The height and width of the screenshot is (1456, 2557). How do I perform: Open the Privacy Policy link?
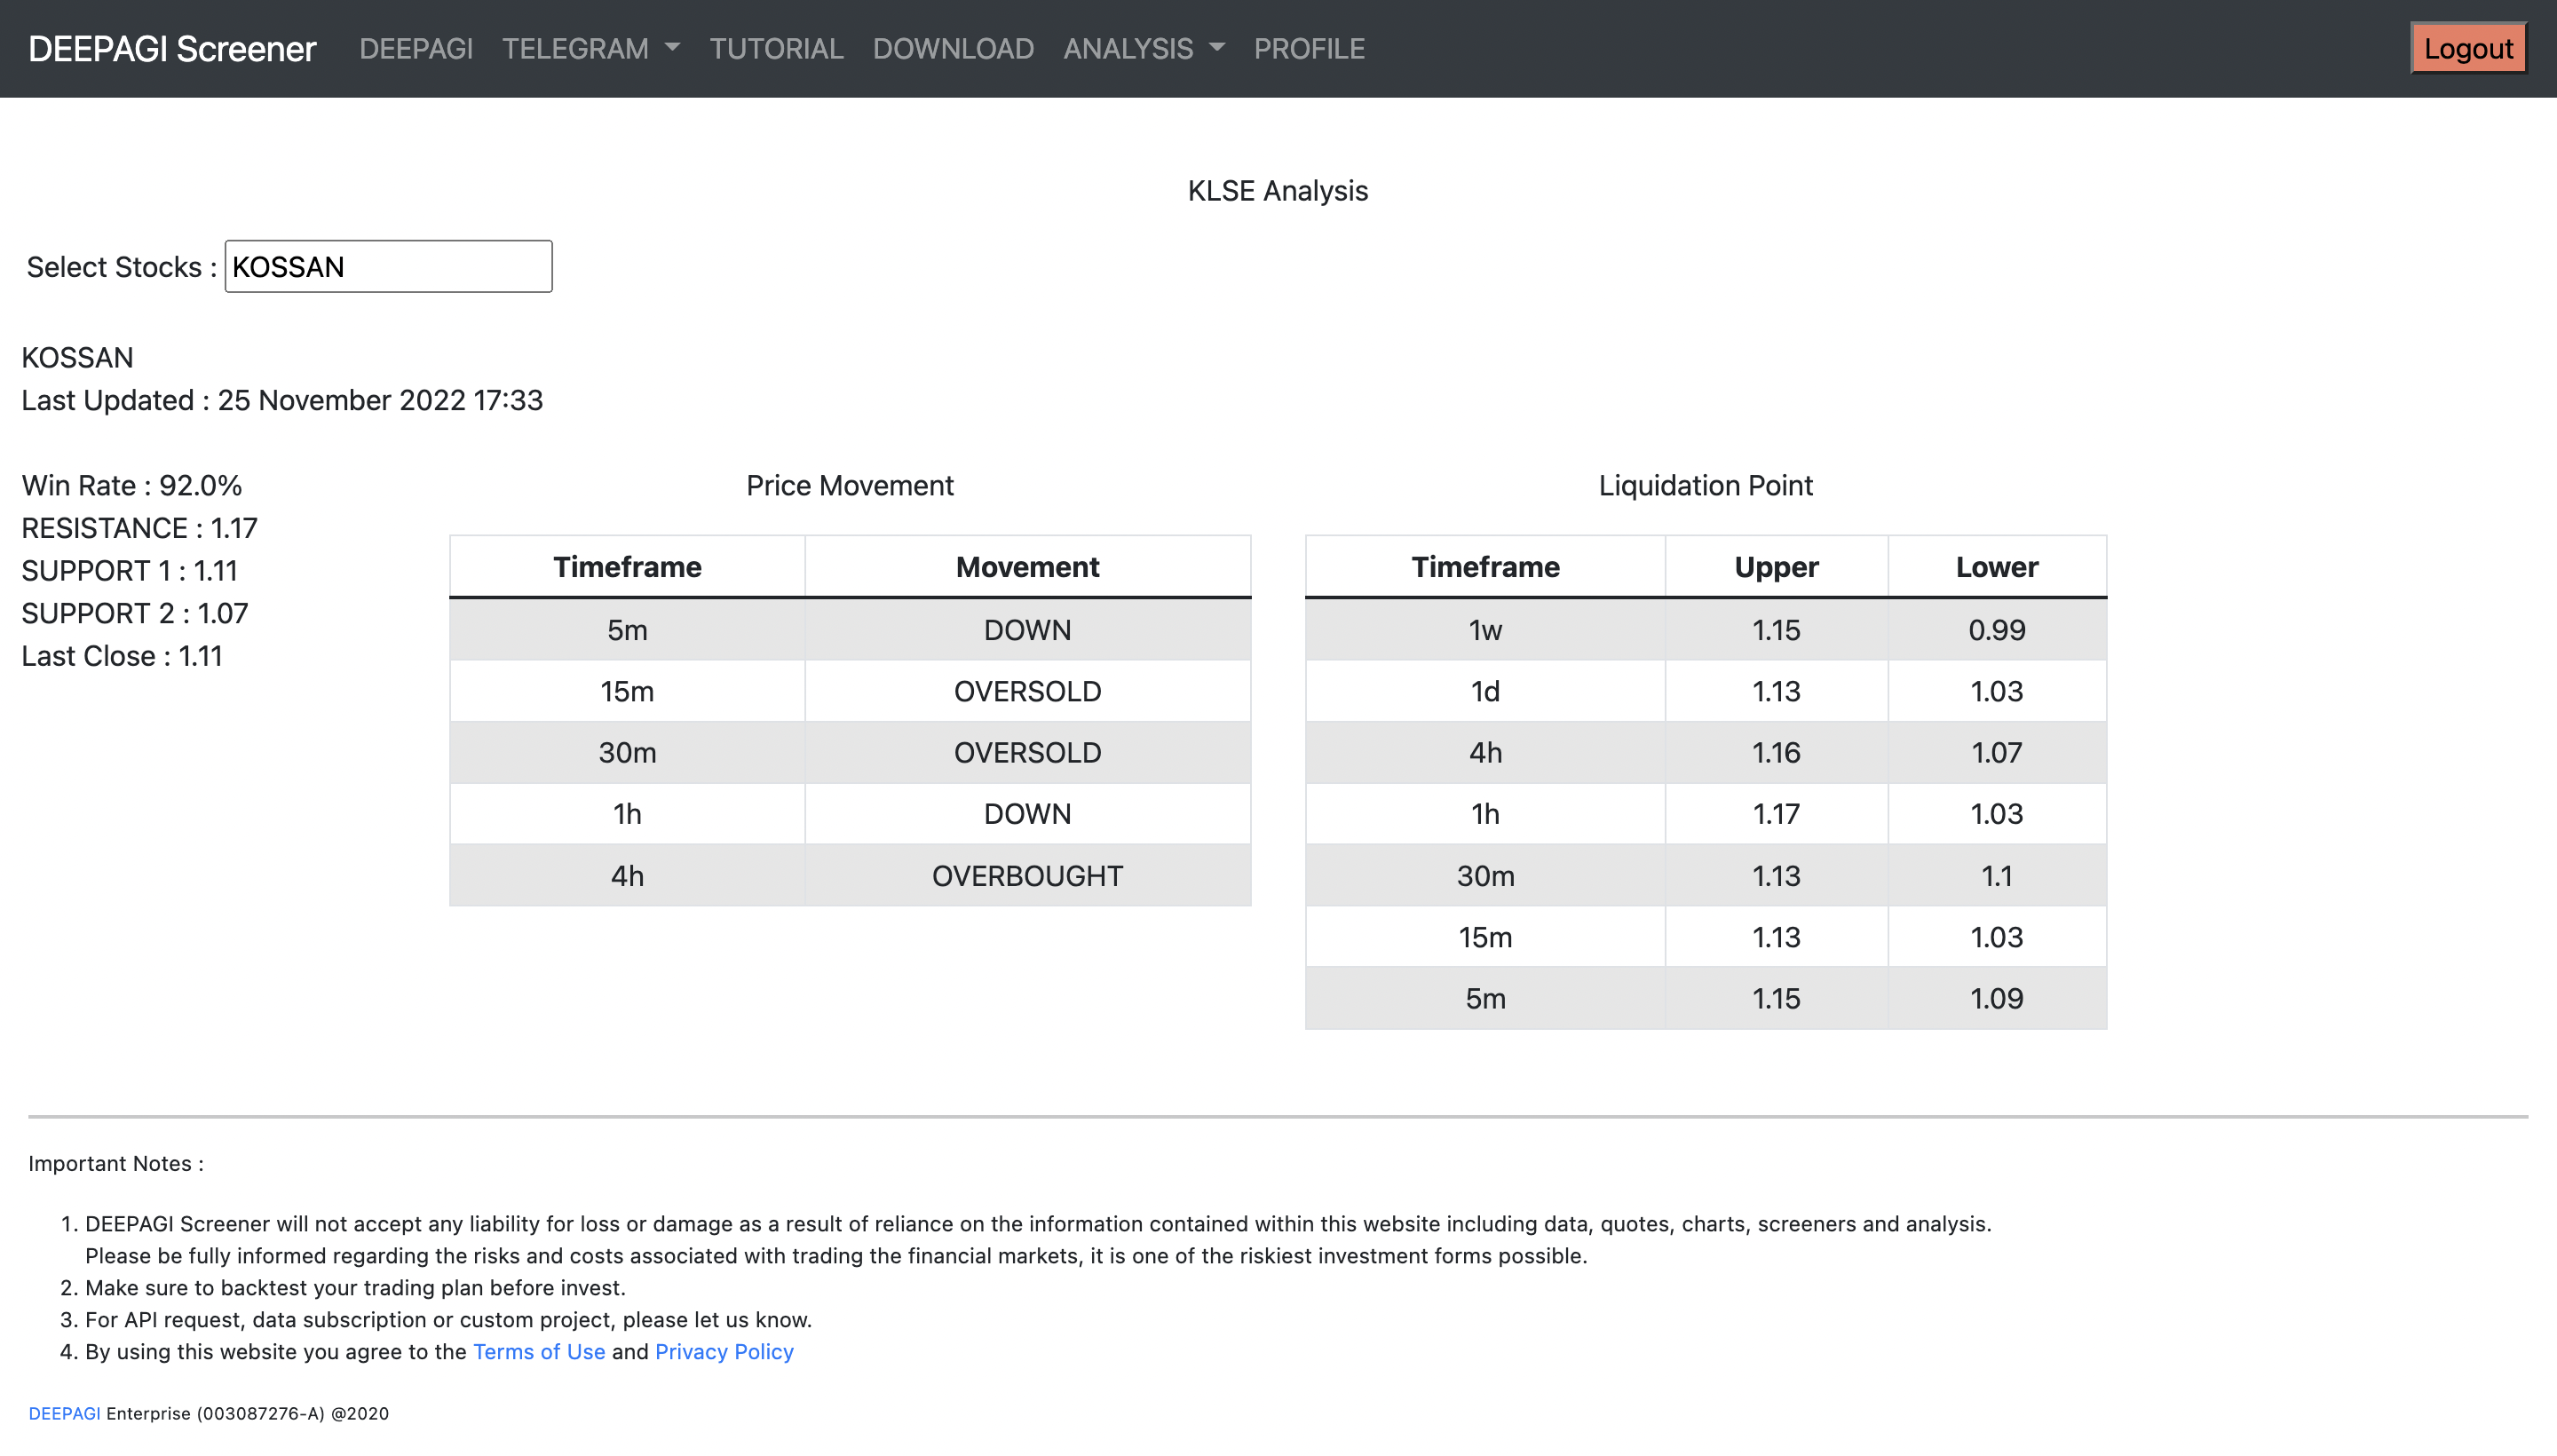[x=724, y=1351]
